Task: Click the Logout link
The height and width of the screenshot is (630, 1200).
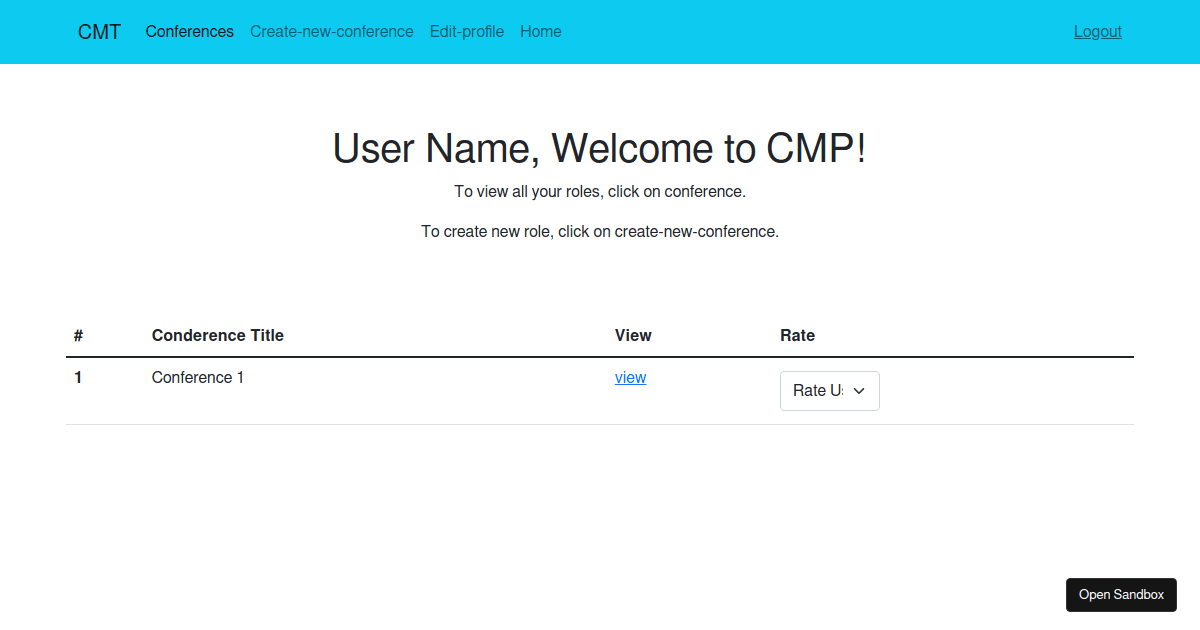Action: tap(1097, 31)
